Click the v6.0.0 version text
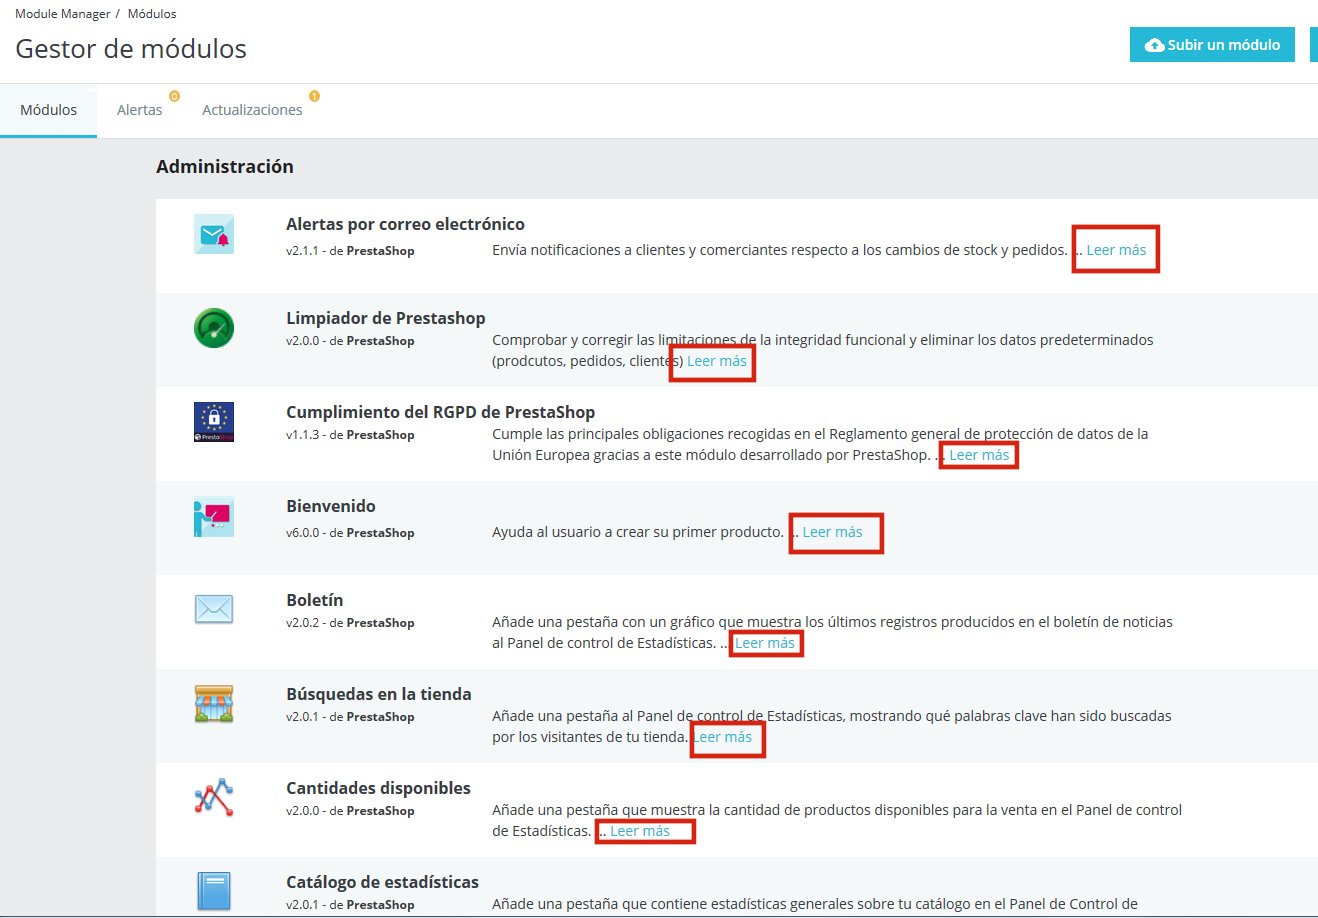Viewport: 1318px width, 918px height. pyautogui.click(x=303, y=533)
